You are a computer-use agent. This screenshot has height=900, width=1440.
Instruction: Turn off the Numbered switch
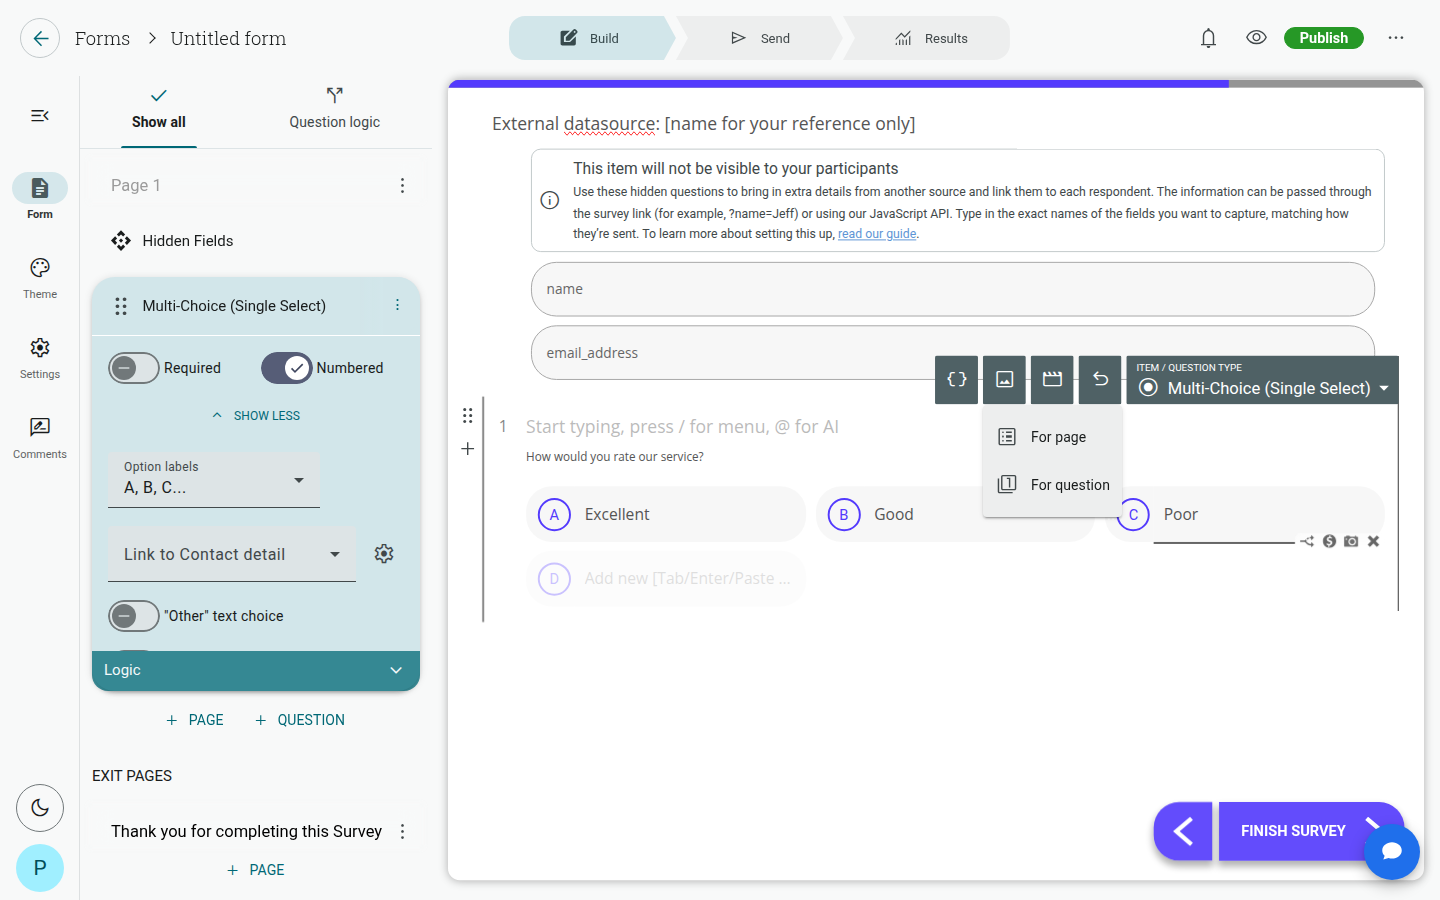tap(287, 368)
